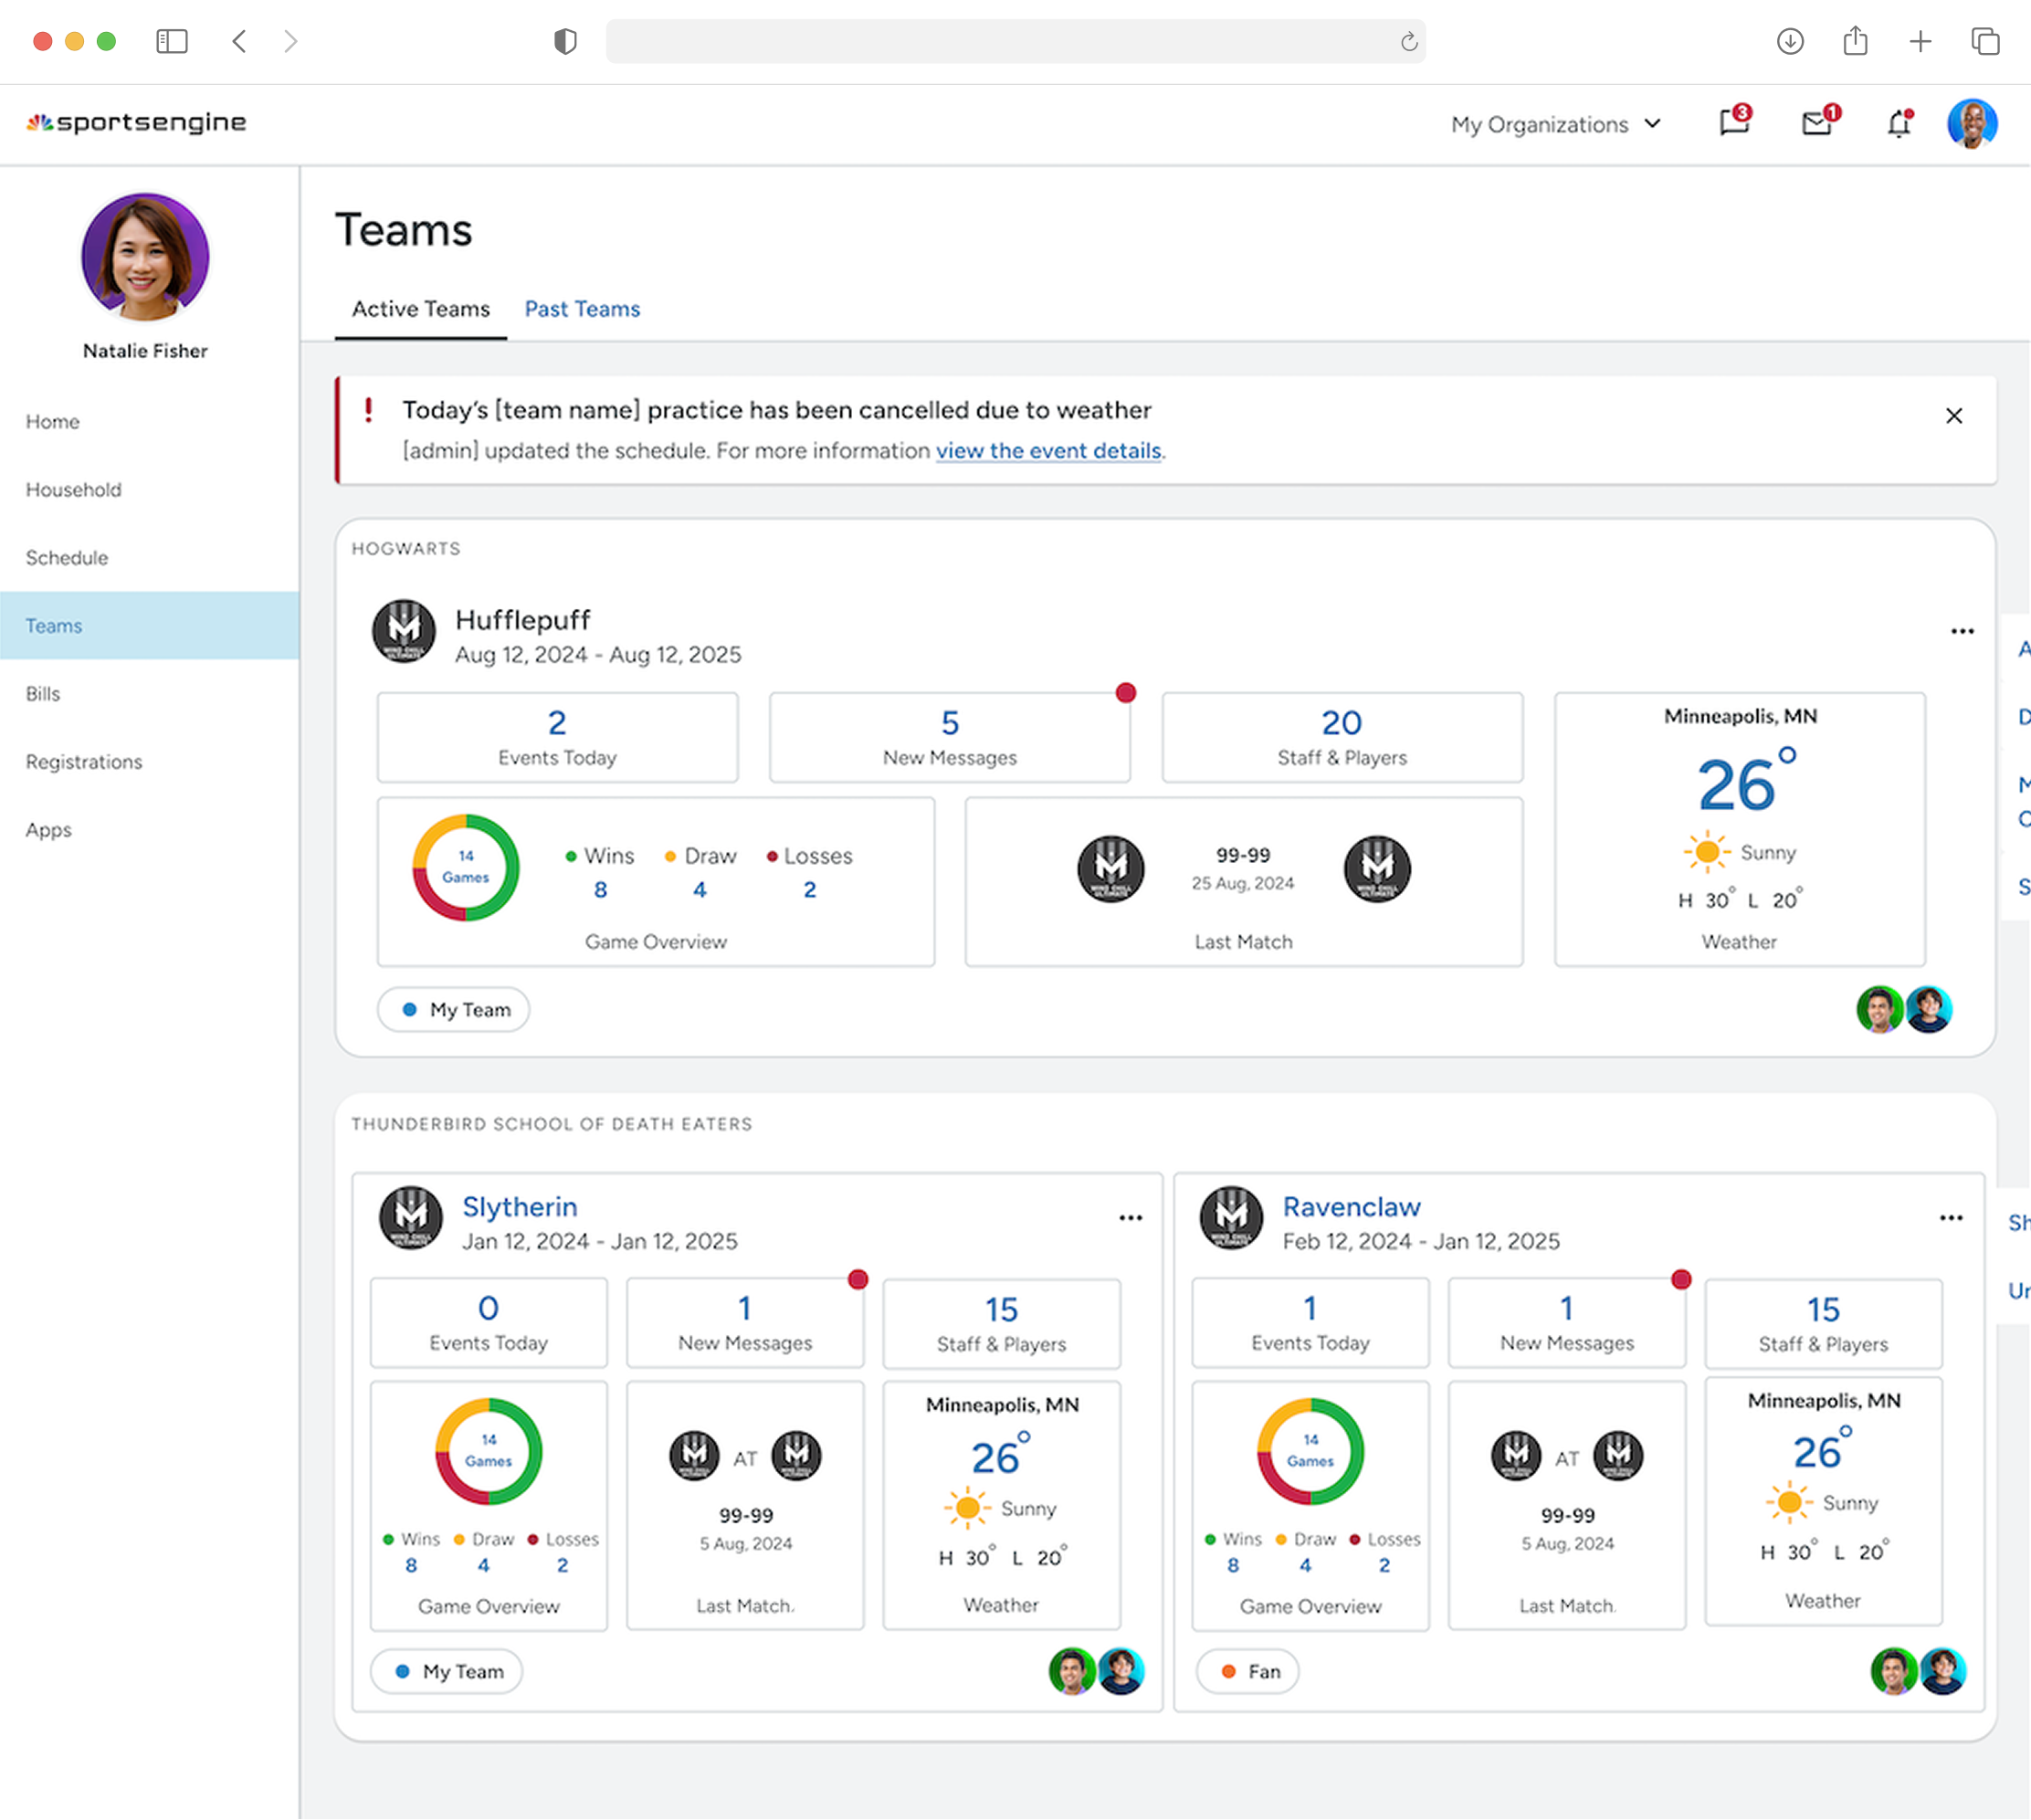
Task: Open Hufflepuff team three-dot menu
Action: (x=1961, y=631)
